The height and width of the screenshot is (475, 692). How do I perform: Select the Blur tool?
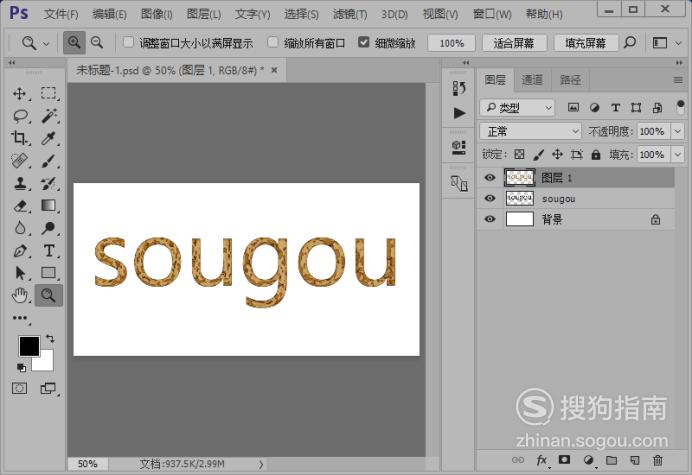19,228
